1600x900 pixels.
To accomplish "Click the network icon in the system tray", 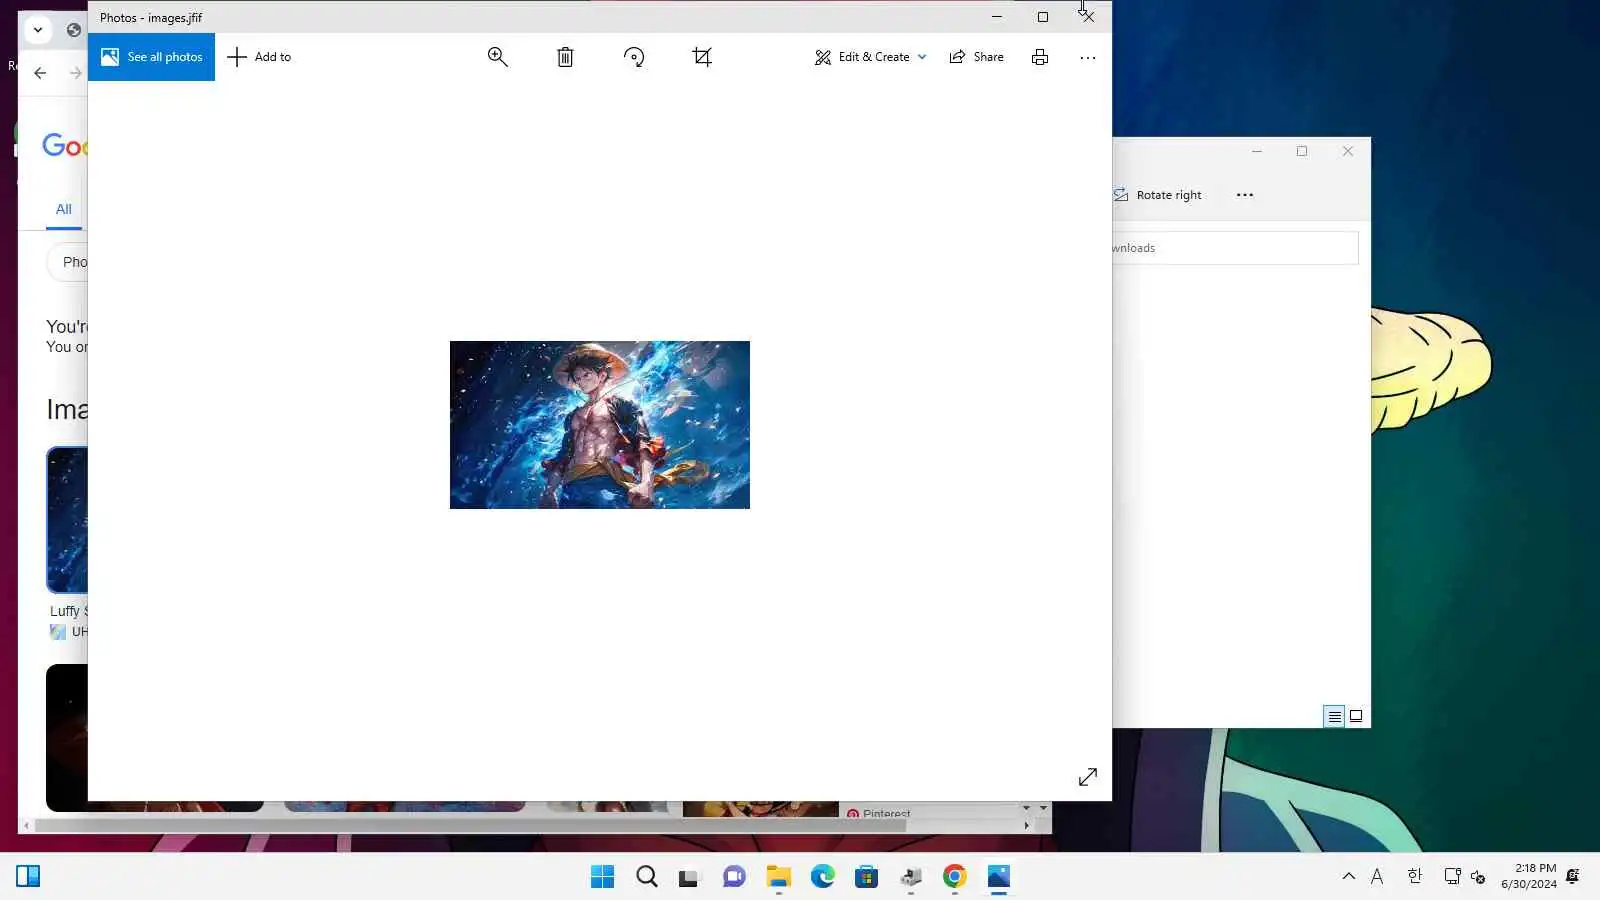I will click(1452, 877).
